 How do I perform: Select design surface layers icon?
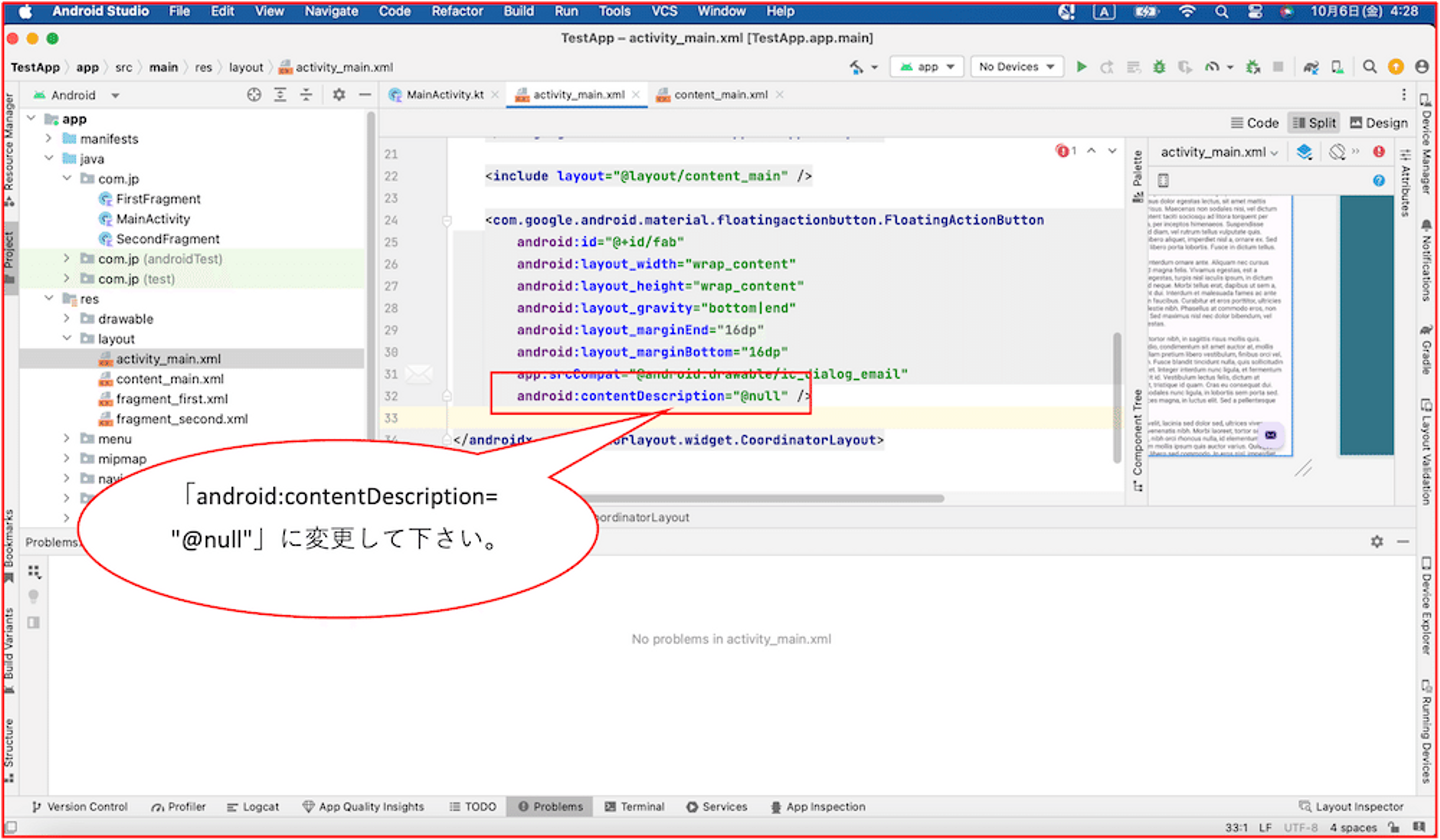1304,153
